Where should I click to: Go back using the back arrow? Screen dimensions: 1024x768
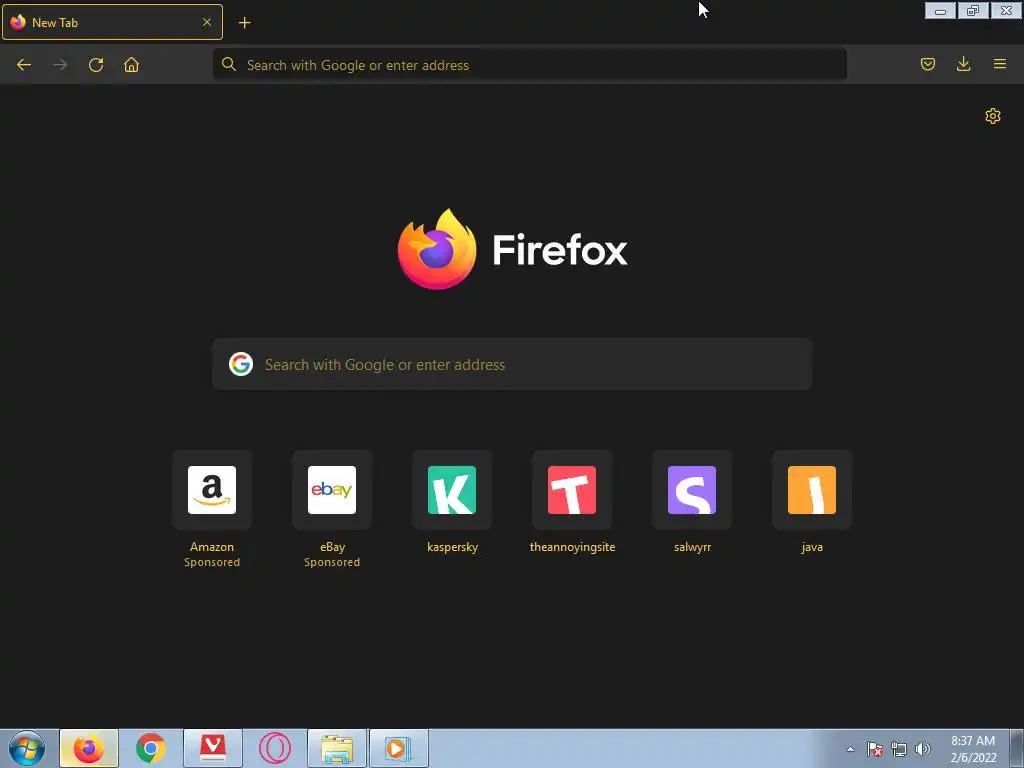pyautogui.click(x=24, y=65)
